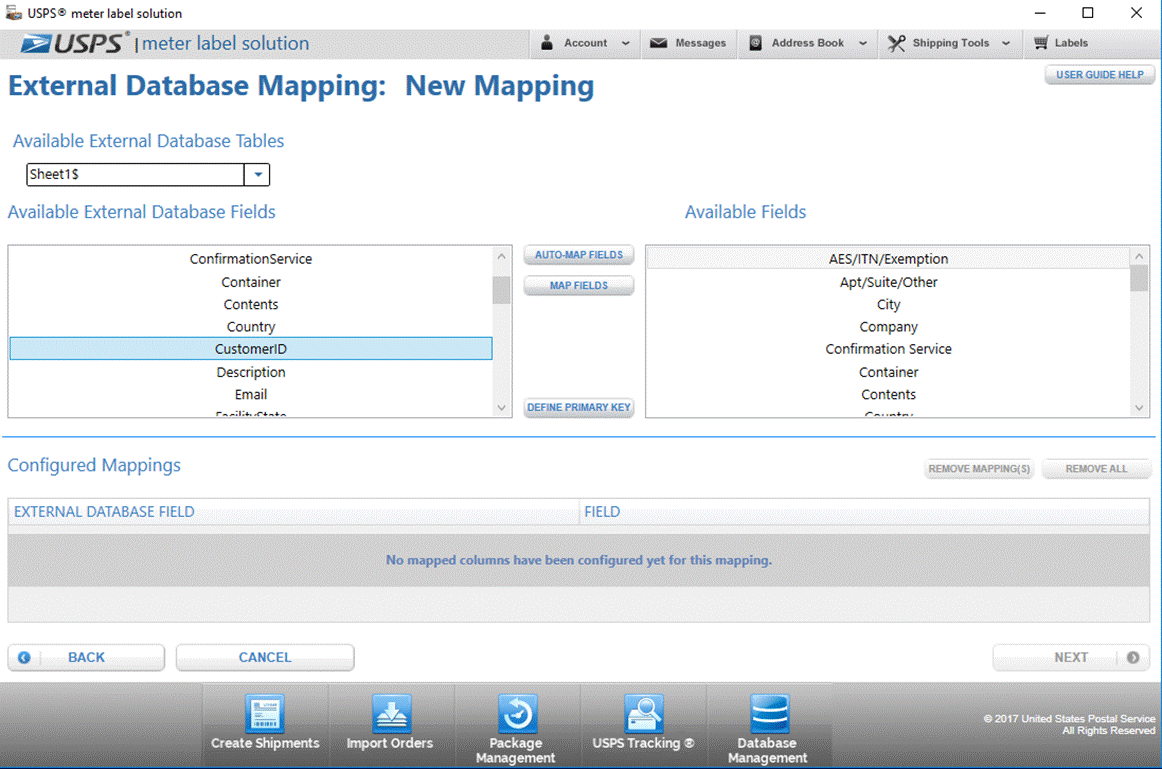Select Country in external database fields
This screenshot has height=769, width=1162.
coord(250,327)
